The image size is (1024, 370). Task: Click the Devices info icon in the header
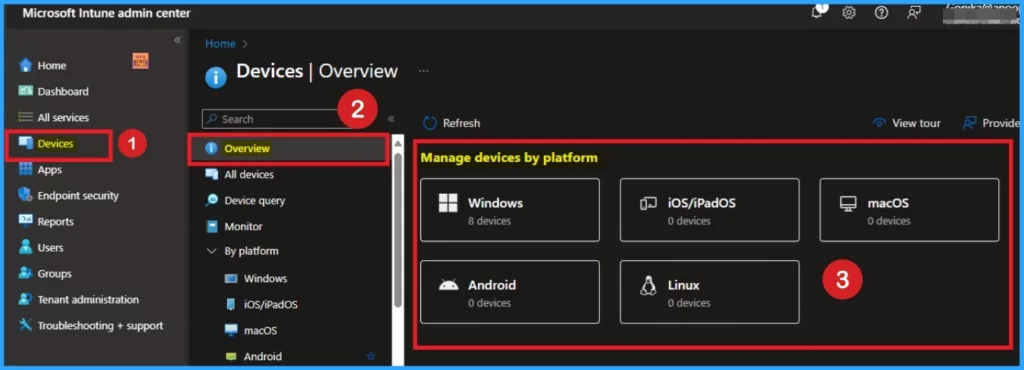point(216,78)
